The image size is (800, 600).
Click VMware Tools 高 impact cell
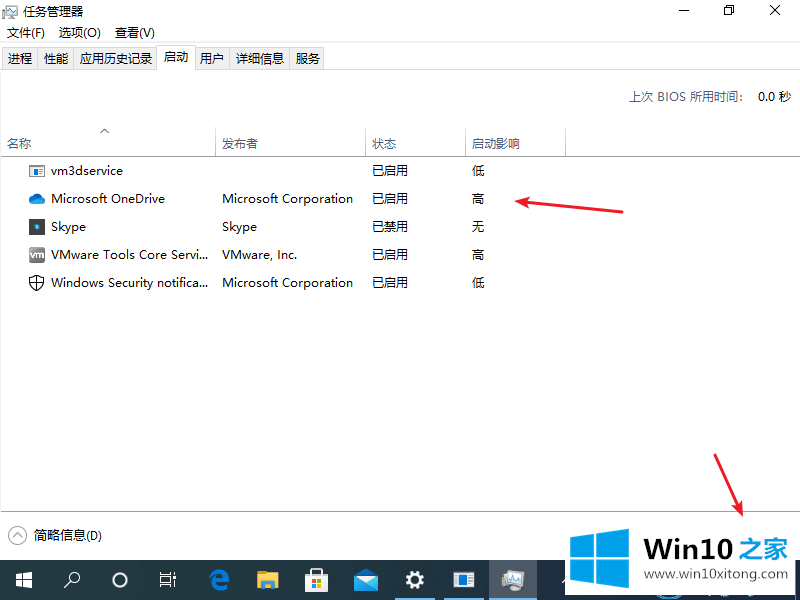point(478,255)
